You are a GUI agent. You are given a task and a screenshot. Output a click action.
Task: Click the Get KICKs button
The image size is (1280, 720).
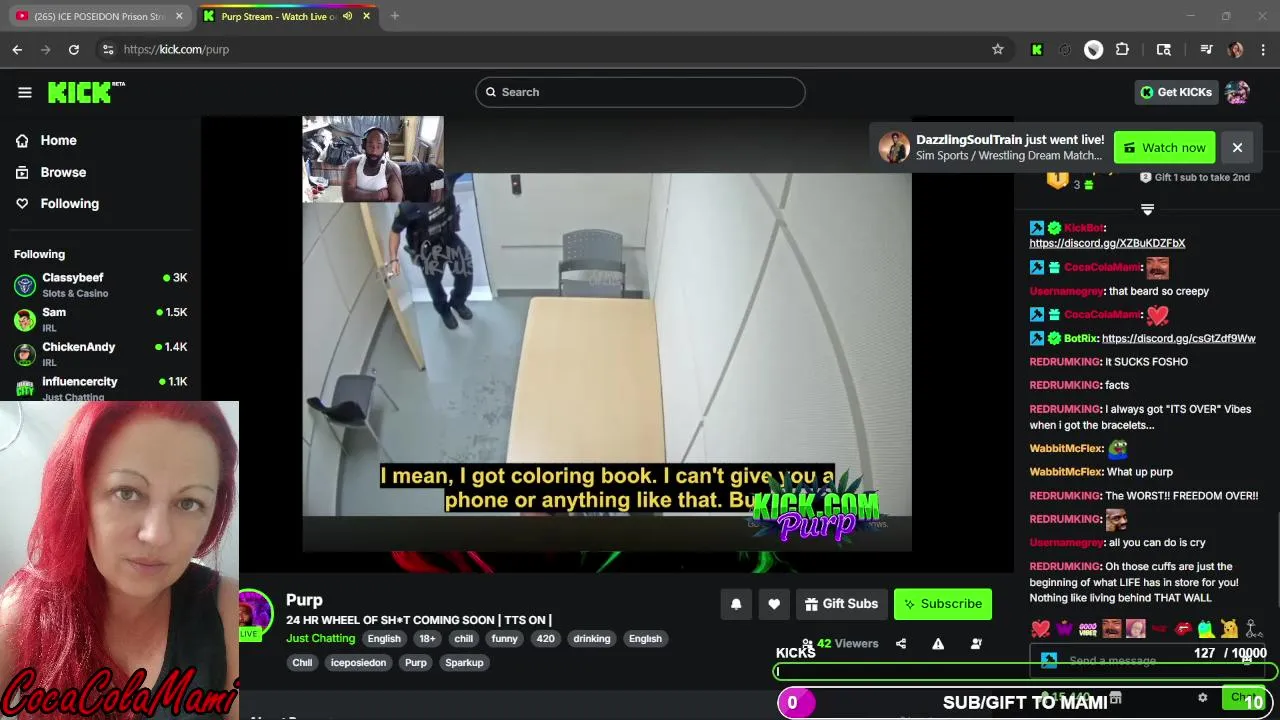[1175, 92]
